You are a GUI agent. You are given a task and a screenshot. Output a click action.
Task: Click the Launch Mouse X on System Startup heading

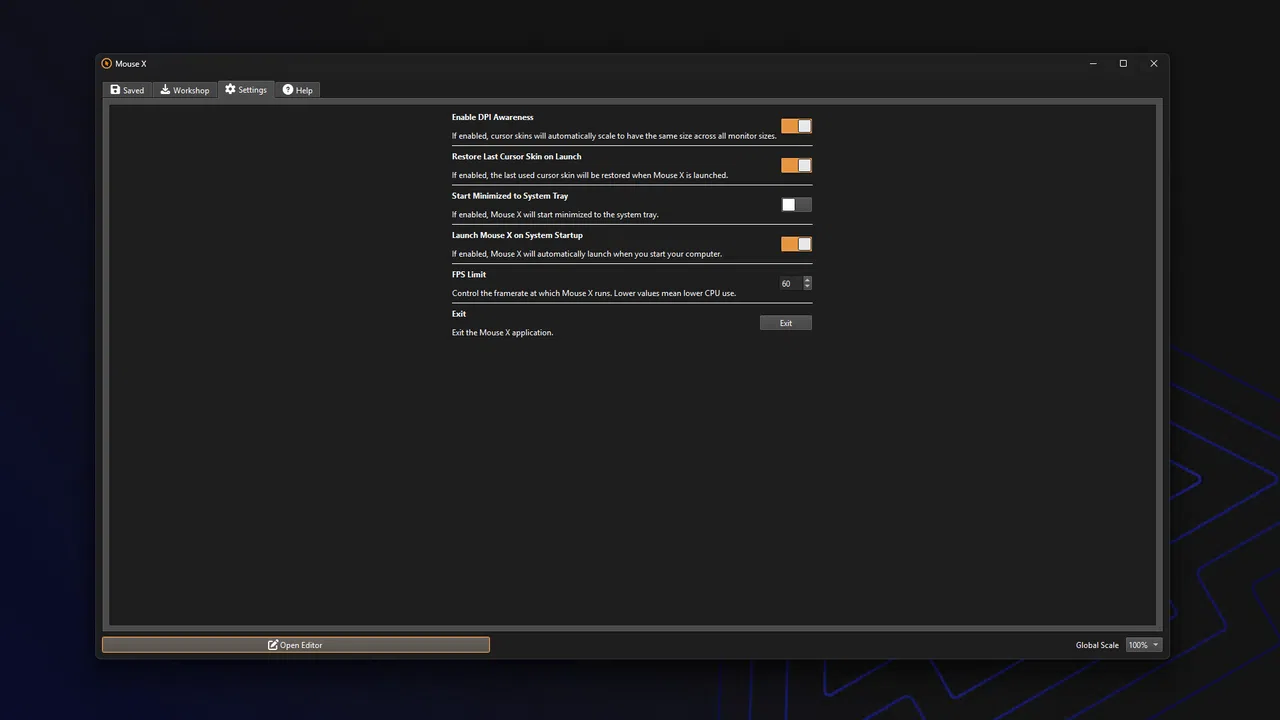517,235
